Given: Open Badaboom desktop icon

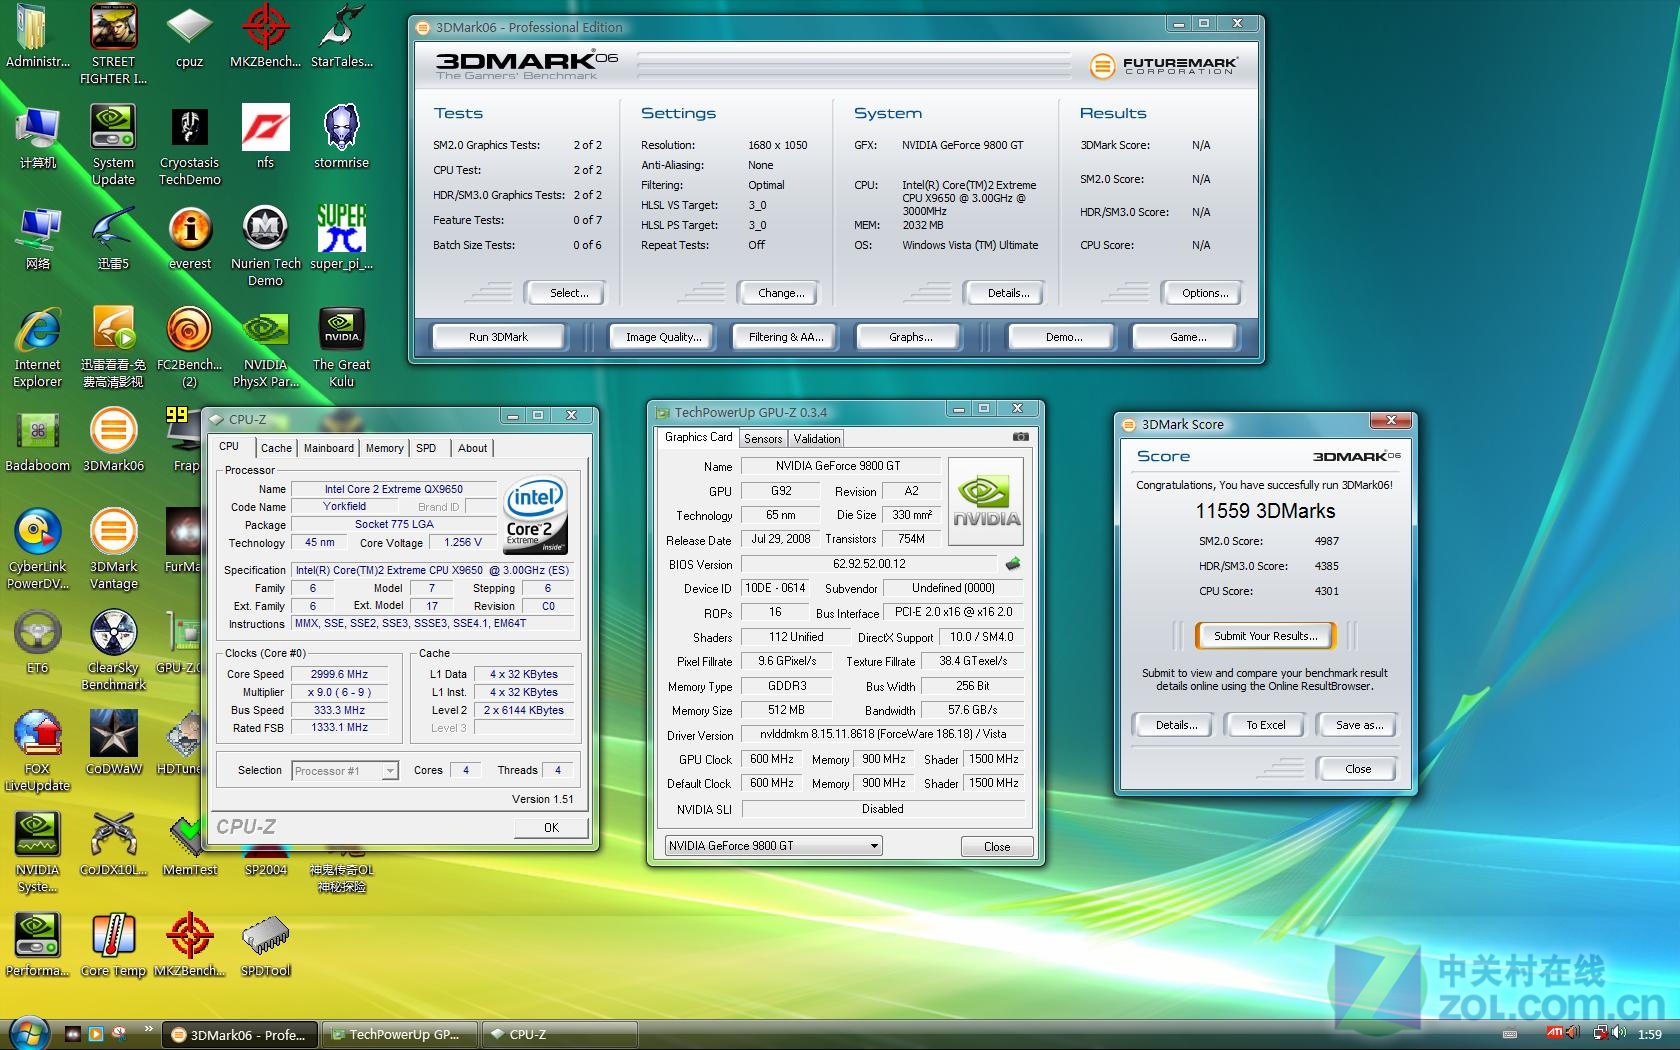Looking at the screenshot, I should [x=37, y=441].
